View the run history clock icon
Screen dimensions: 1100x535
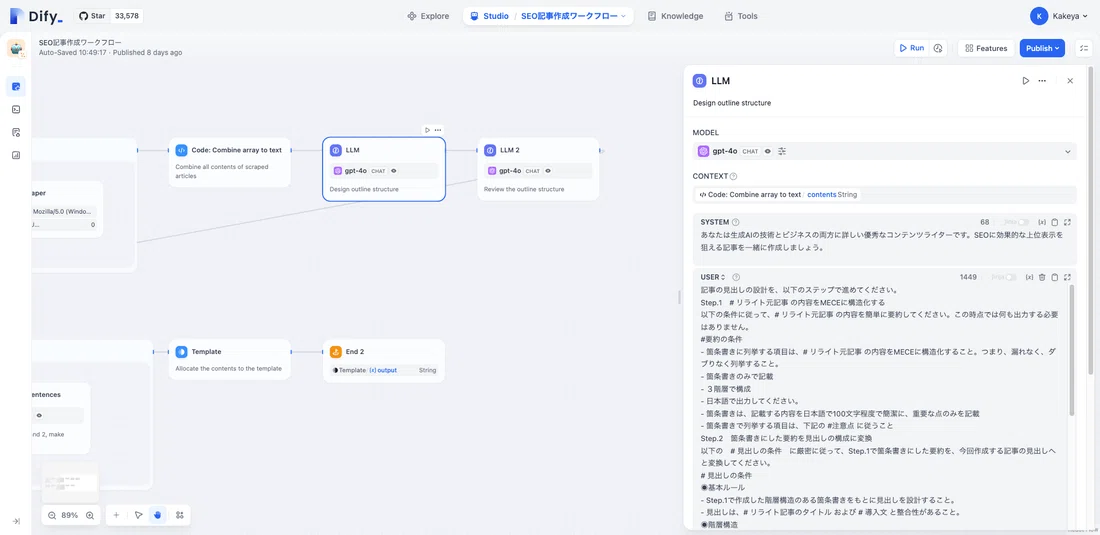click(938, 48)
